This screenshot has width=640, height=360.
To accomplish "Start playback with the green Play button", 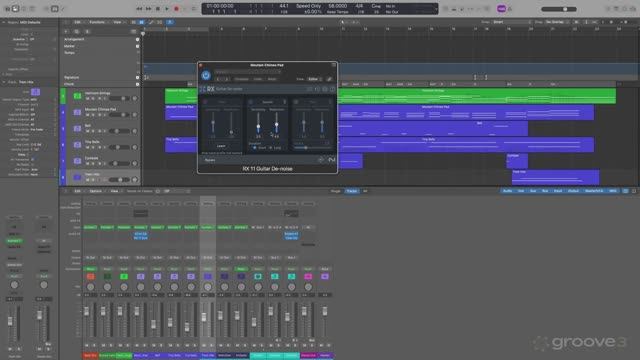I will tap(167, 9).
